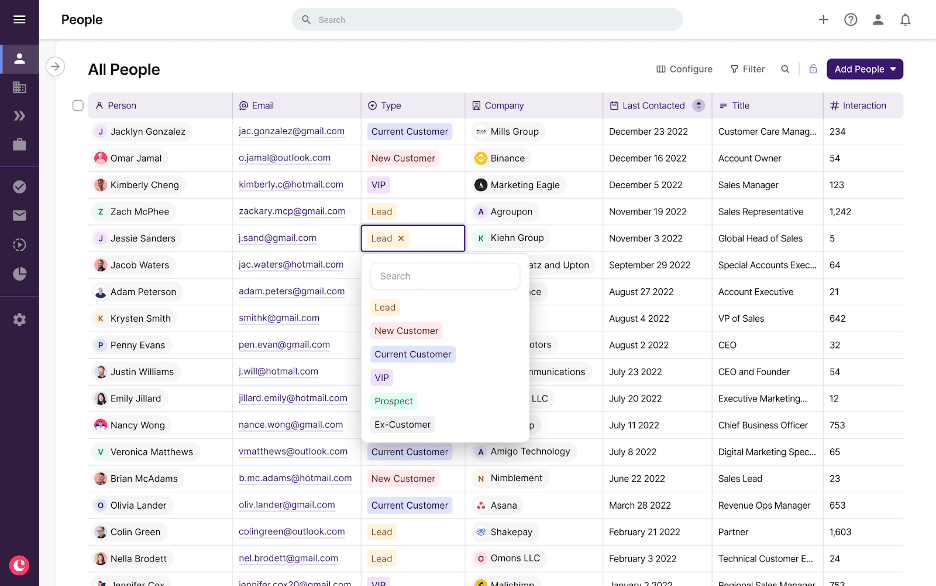Viewport: 936px width, 586px height.
Task: Open the Filter button
Action: pyautogui.click(x=747, y=69)
